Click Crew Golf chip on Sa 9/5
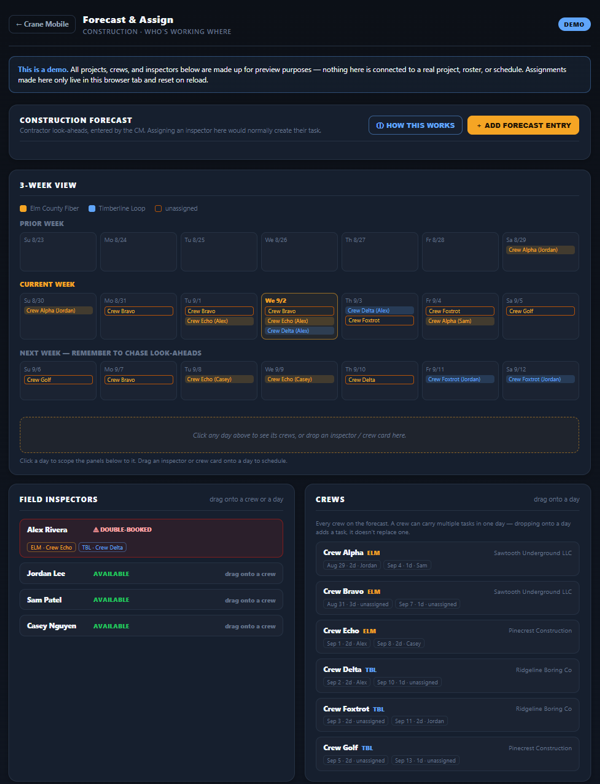Screen dimensions: 600x784 (540, 311)
